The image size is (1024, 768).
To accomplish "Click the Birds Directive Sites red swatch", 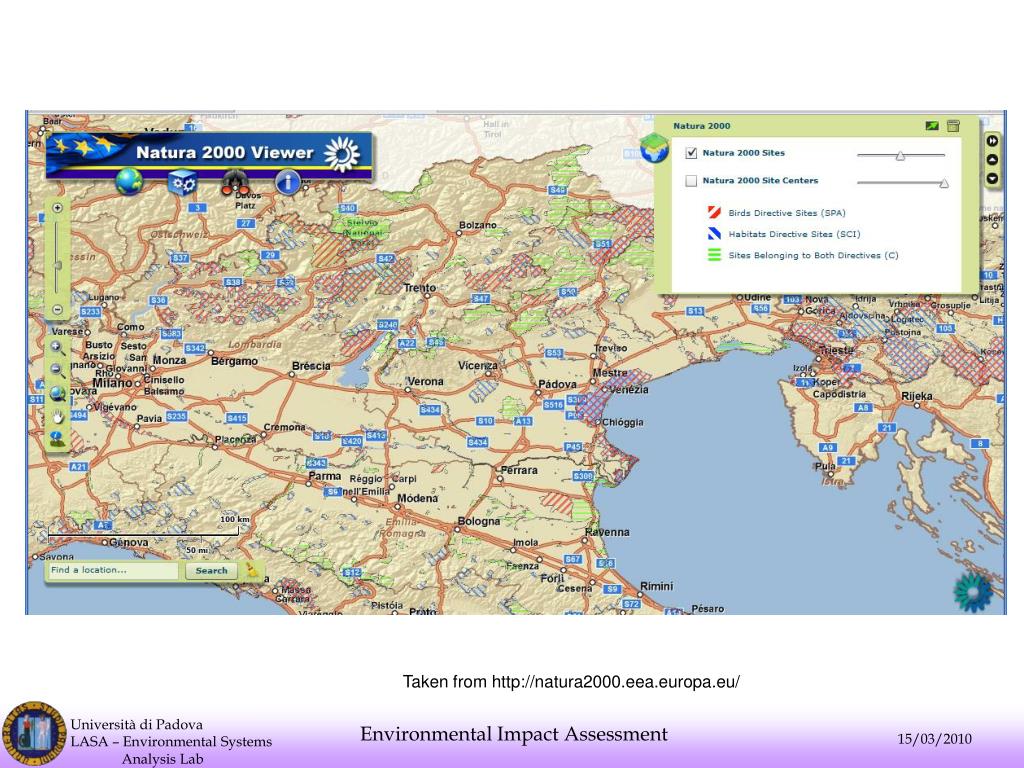I will 714,213.
